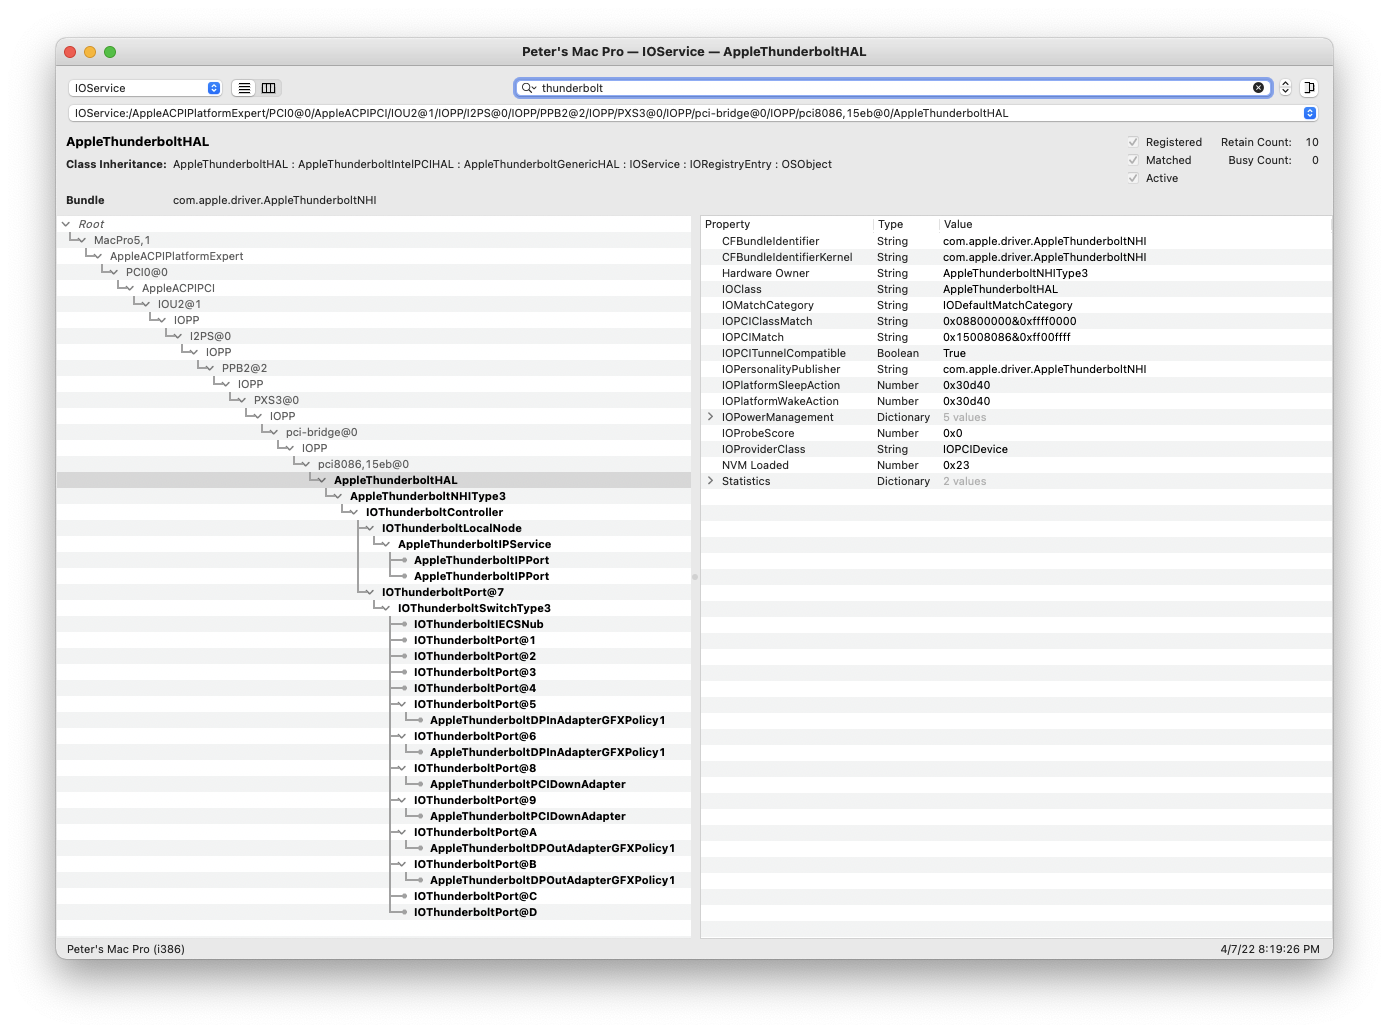
Task: Select the IOPCIMatch property row
Action: click(1016, 337)
